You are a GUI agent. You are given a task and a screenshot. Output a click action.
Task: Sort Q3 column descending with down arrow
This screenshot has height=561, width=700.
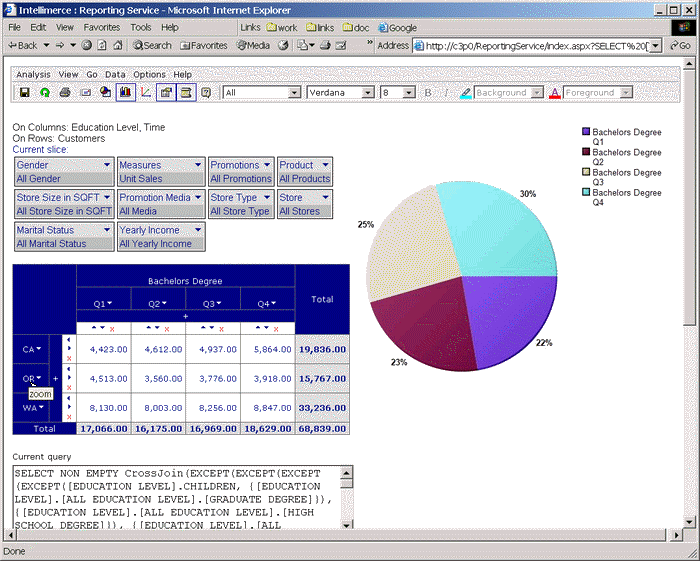[x=212, y=328]
